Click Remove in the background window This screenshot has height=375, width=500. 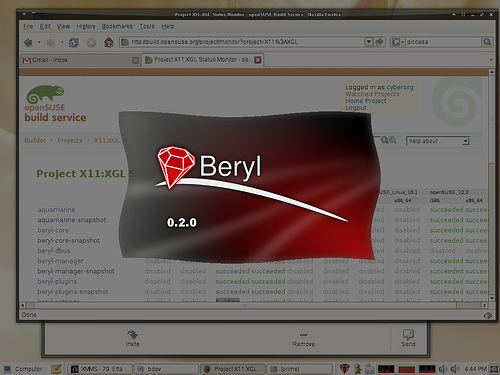click(x=303, y=340)
